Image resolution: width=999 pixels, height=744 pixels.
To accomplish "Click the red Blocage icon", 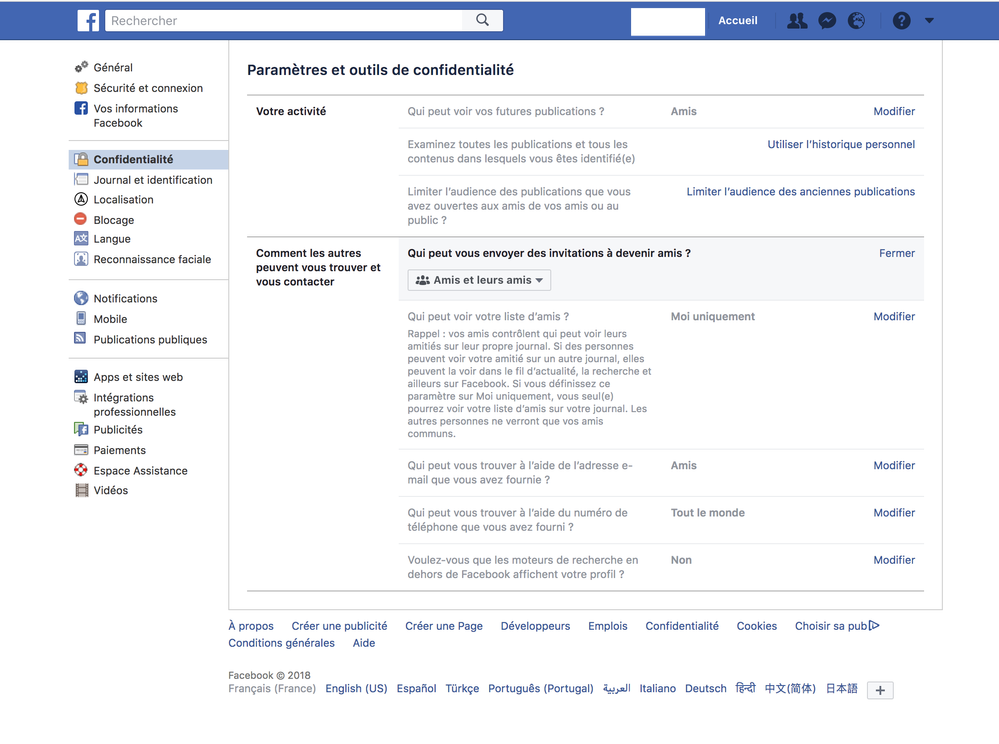I will (80, 219).
